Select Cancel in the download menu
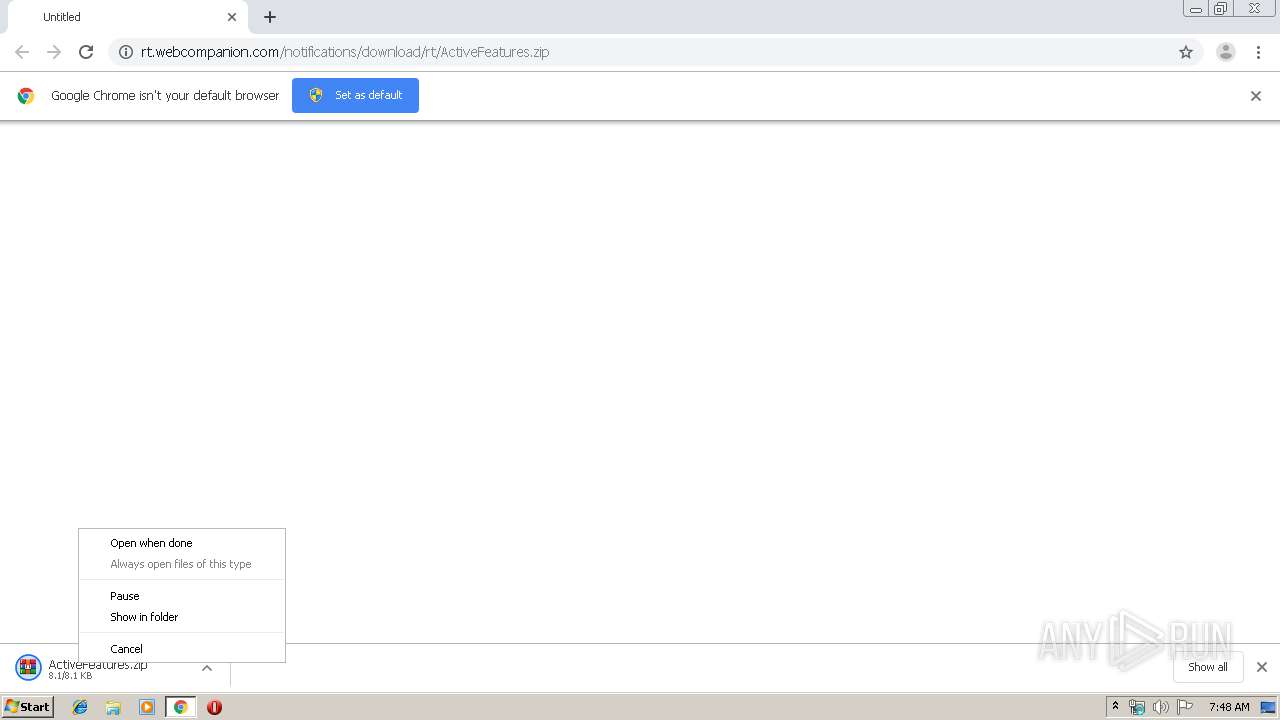 tap(181, 649)
